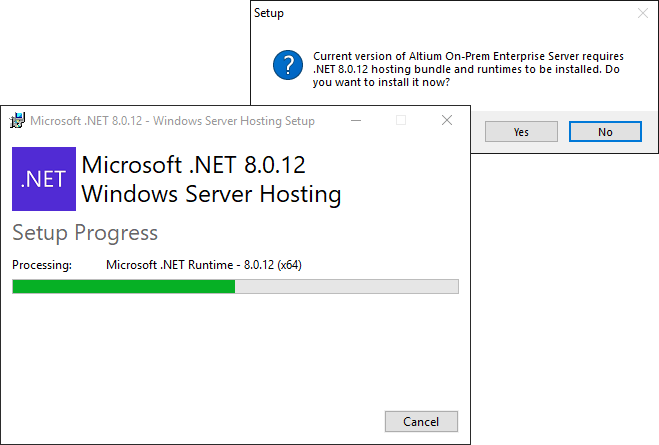This screenshot has height=445, width=659.
Task: Click the 'Microsoft .NET 8.0.12' heading text
Action: click(193, 165)
